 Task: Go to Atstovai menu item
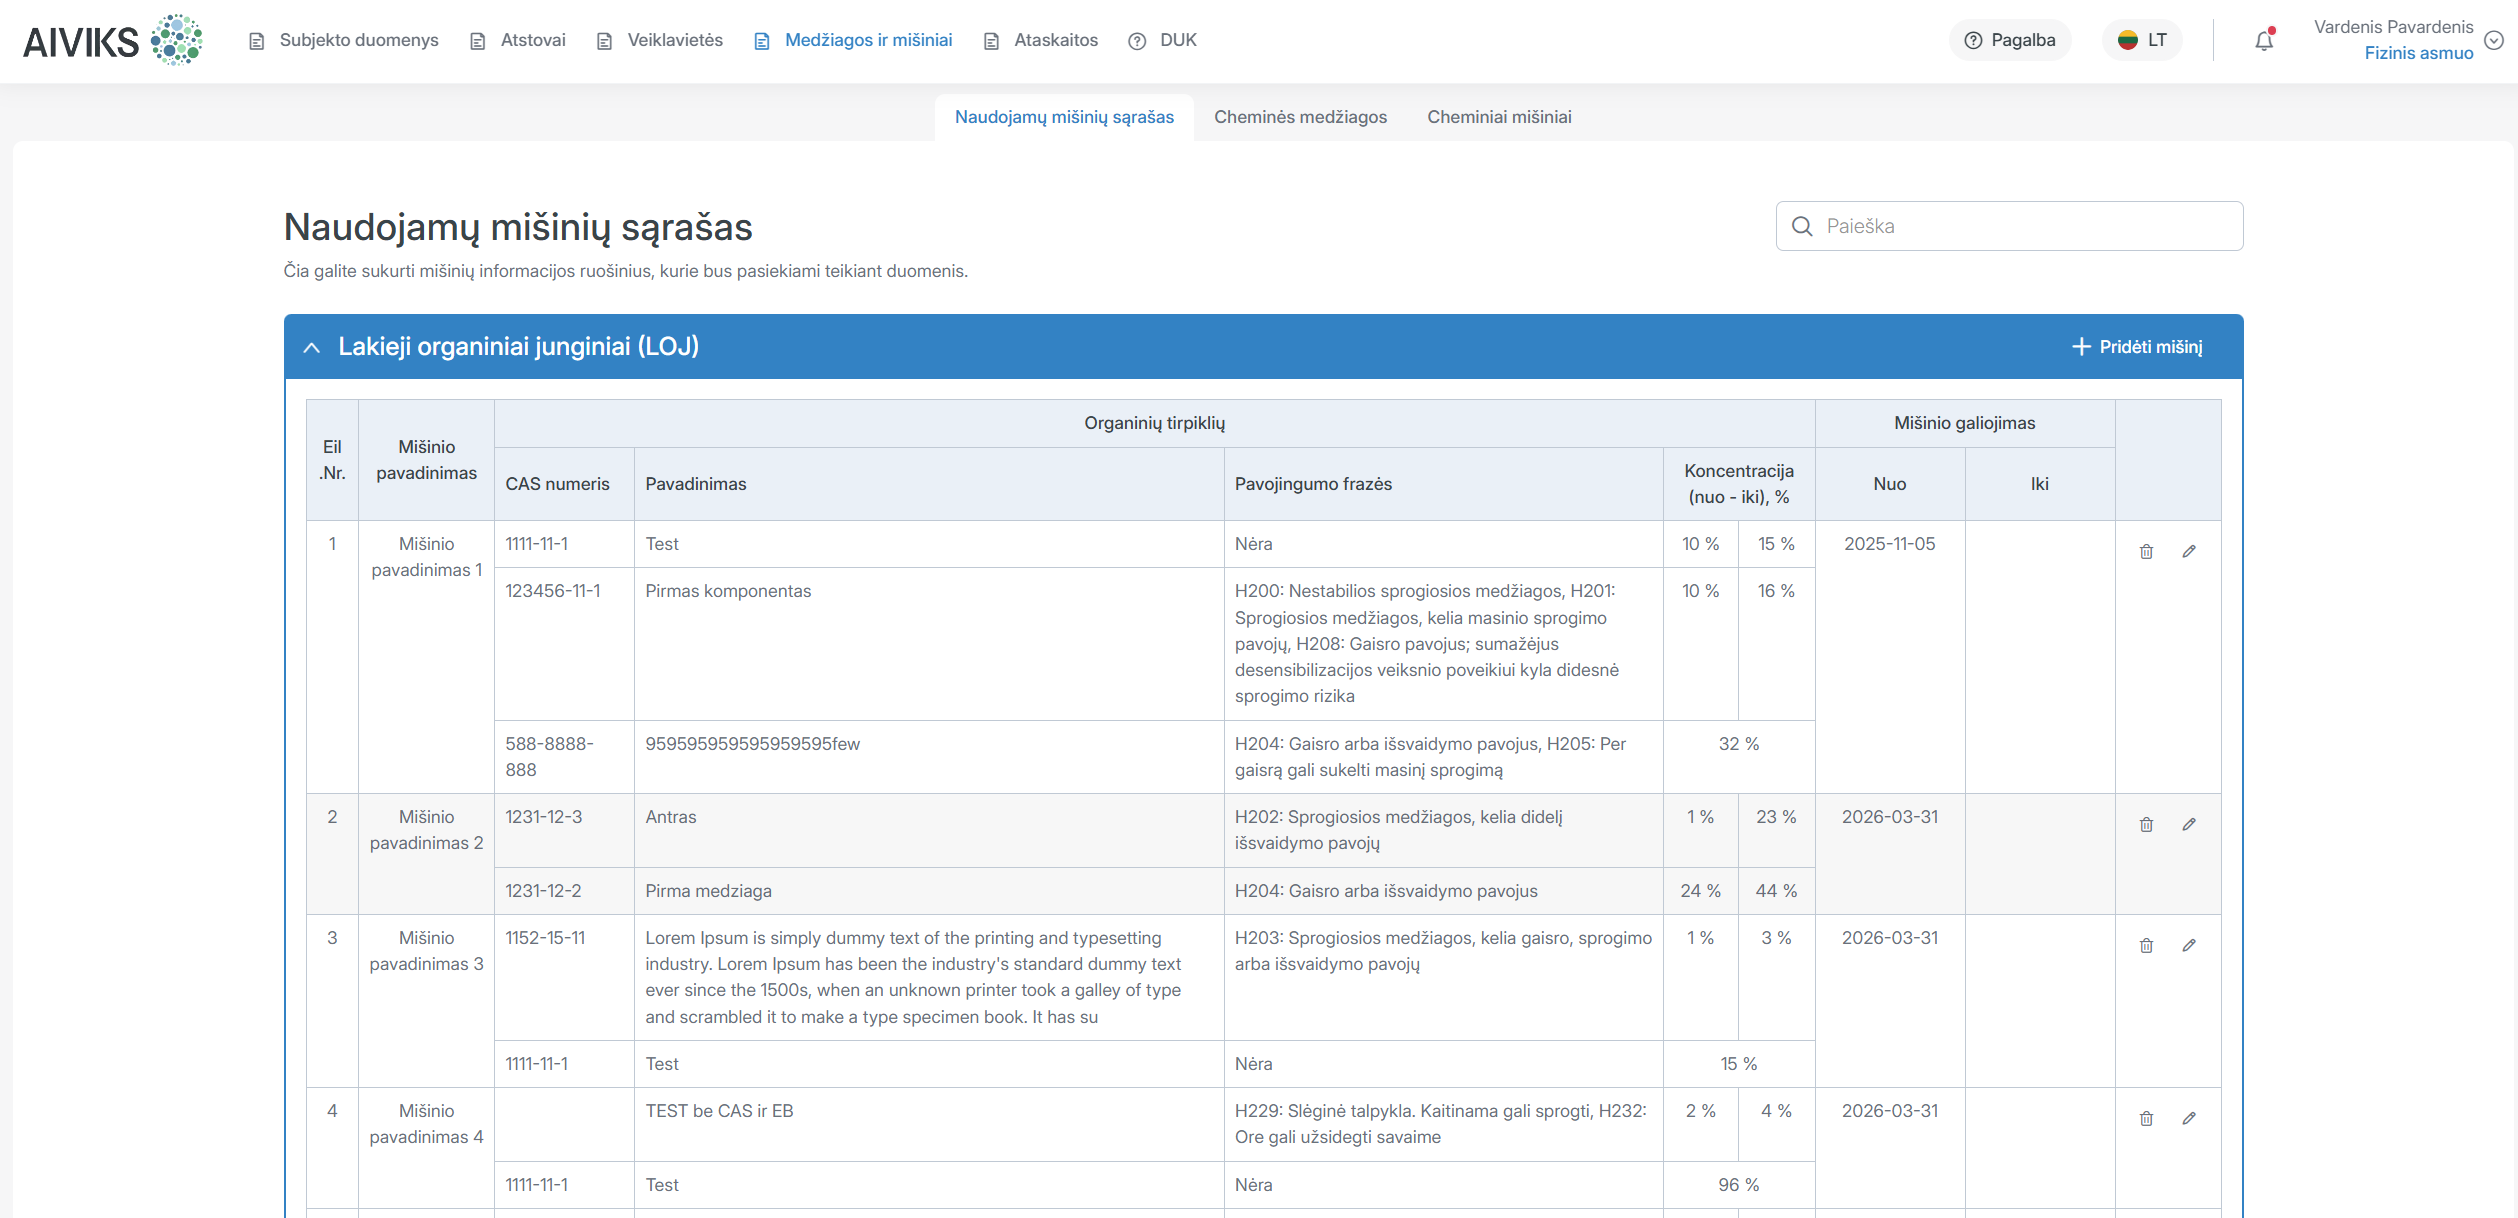click(518, 40)
